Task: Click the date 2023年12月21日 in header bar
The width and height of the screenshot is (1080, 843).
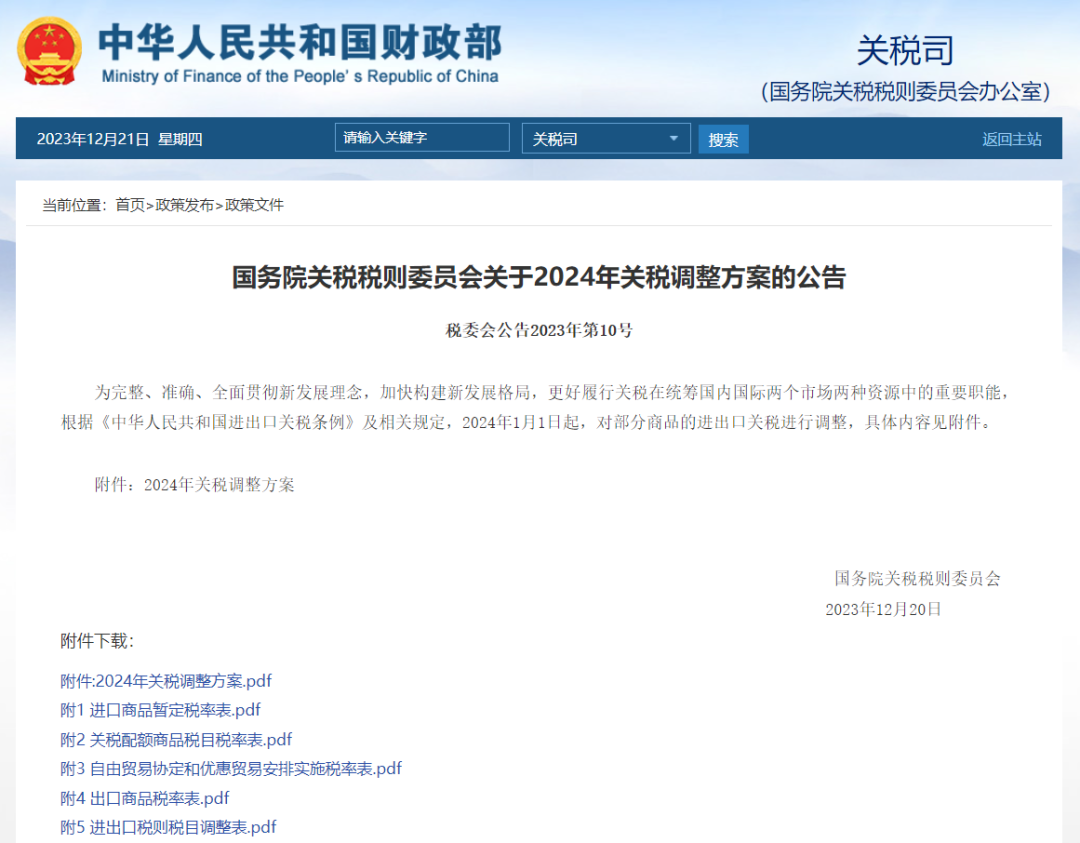Action: 93,139
